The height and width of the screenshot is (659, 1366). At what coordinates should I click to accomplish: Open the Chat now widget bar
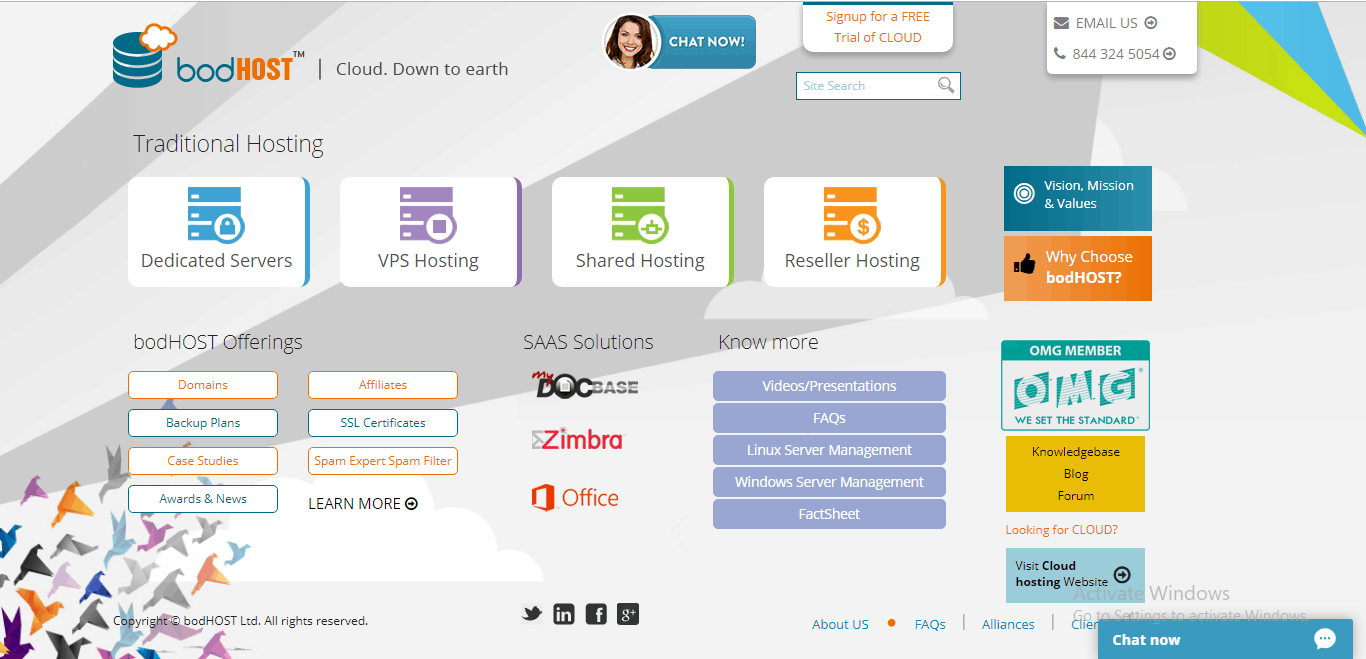point(1225,640)
